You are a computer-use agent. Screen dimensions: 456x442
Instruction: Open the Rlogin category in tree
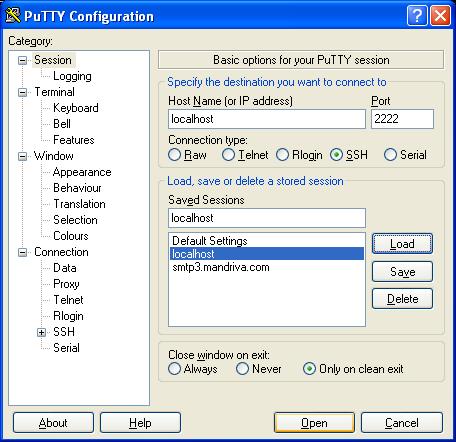pyautogui.click(x=68, y=316)
